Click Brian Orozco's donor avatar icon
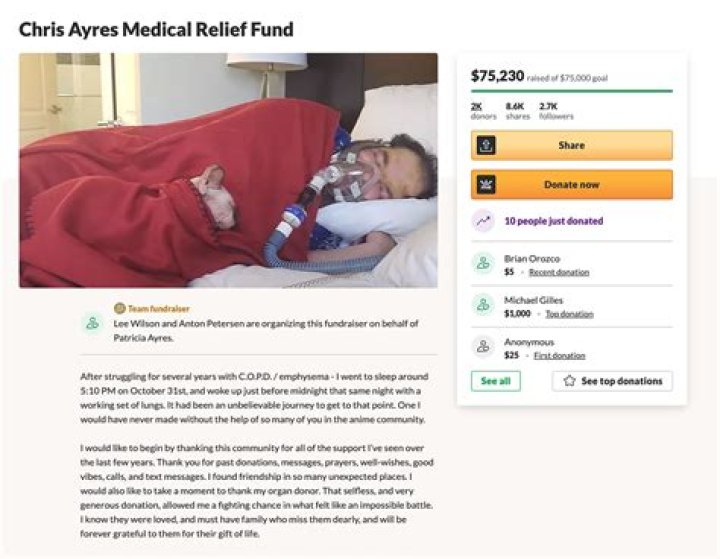This screenshot has height=559, width=720. [x=484, y=264]
